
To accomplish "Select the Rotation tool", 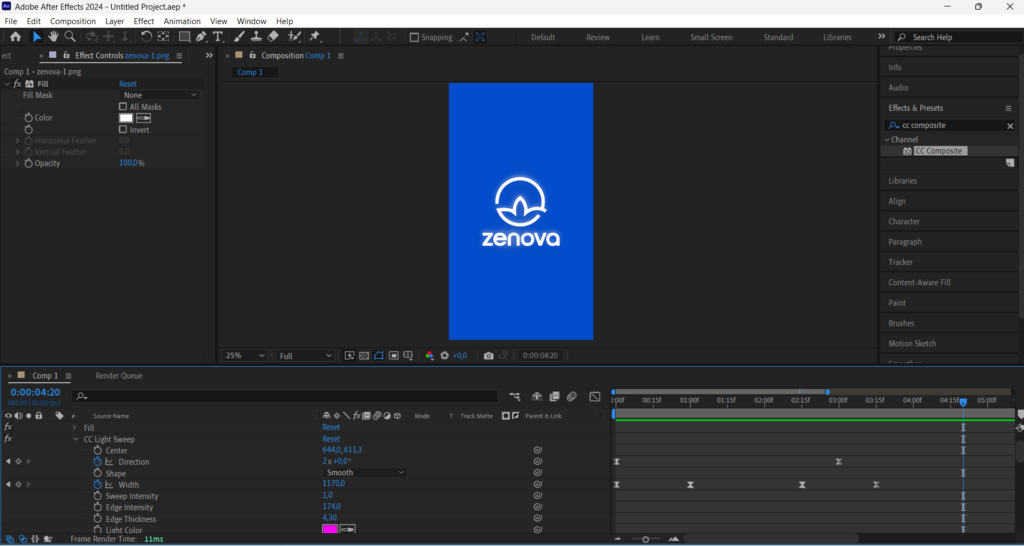I will (146, 37).
